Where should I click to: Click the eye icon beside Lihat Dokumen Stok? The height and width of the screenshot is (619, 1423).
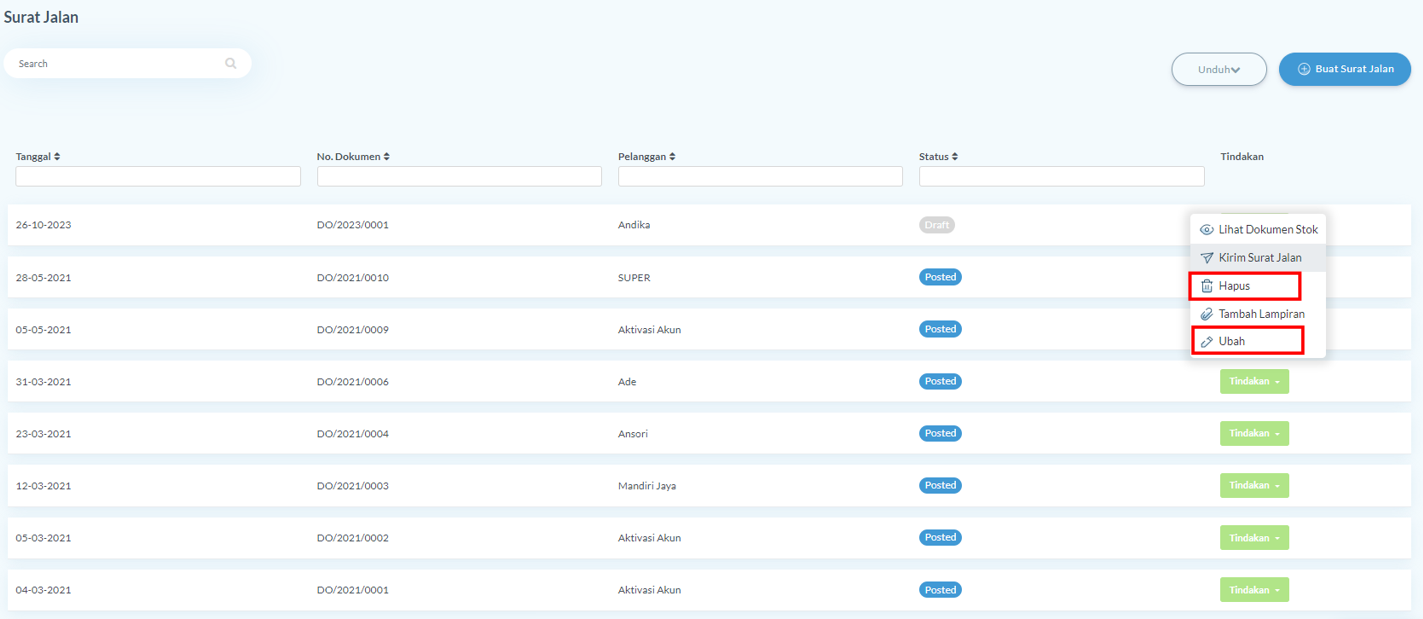click(x=1207, y=230)
